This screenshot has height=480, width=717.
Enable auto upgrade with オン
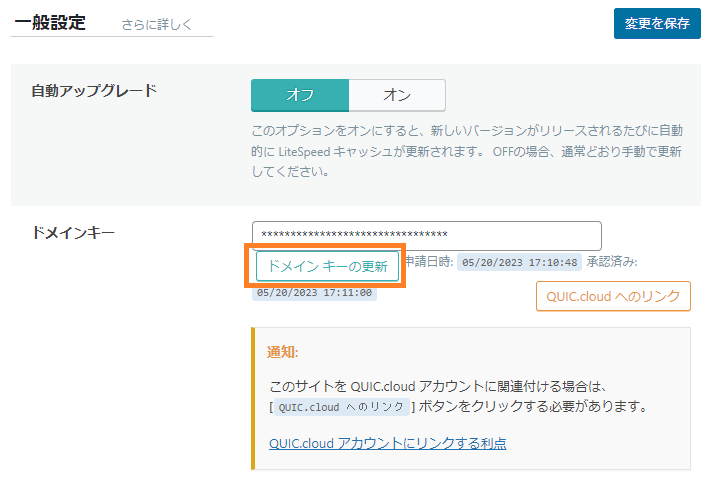pyautogui.click(x=397, y=95)
